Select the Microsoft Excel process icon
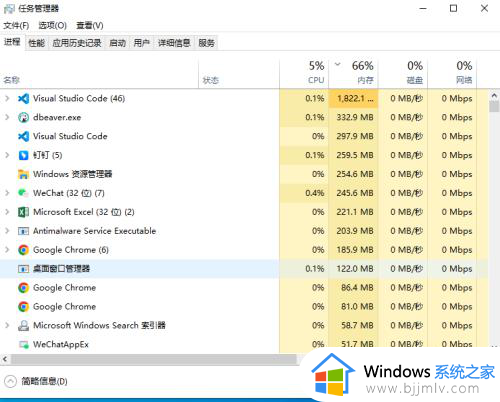This screenshot has height=402, width=500. coord(23,212)
